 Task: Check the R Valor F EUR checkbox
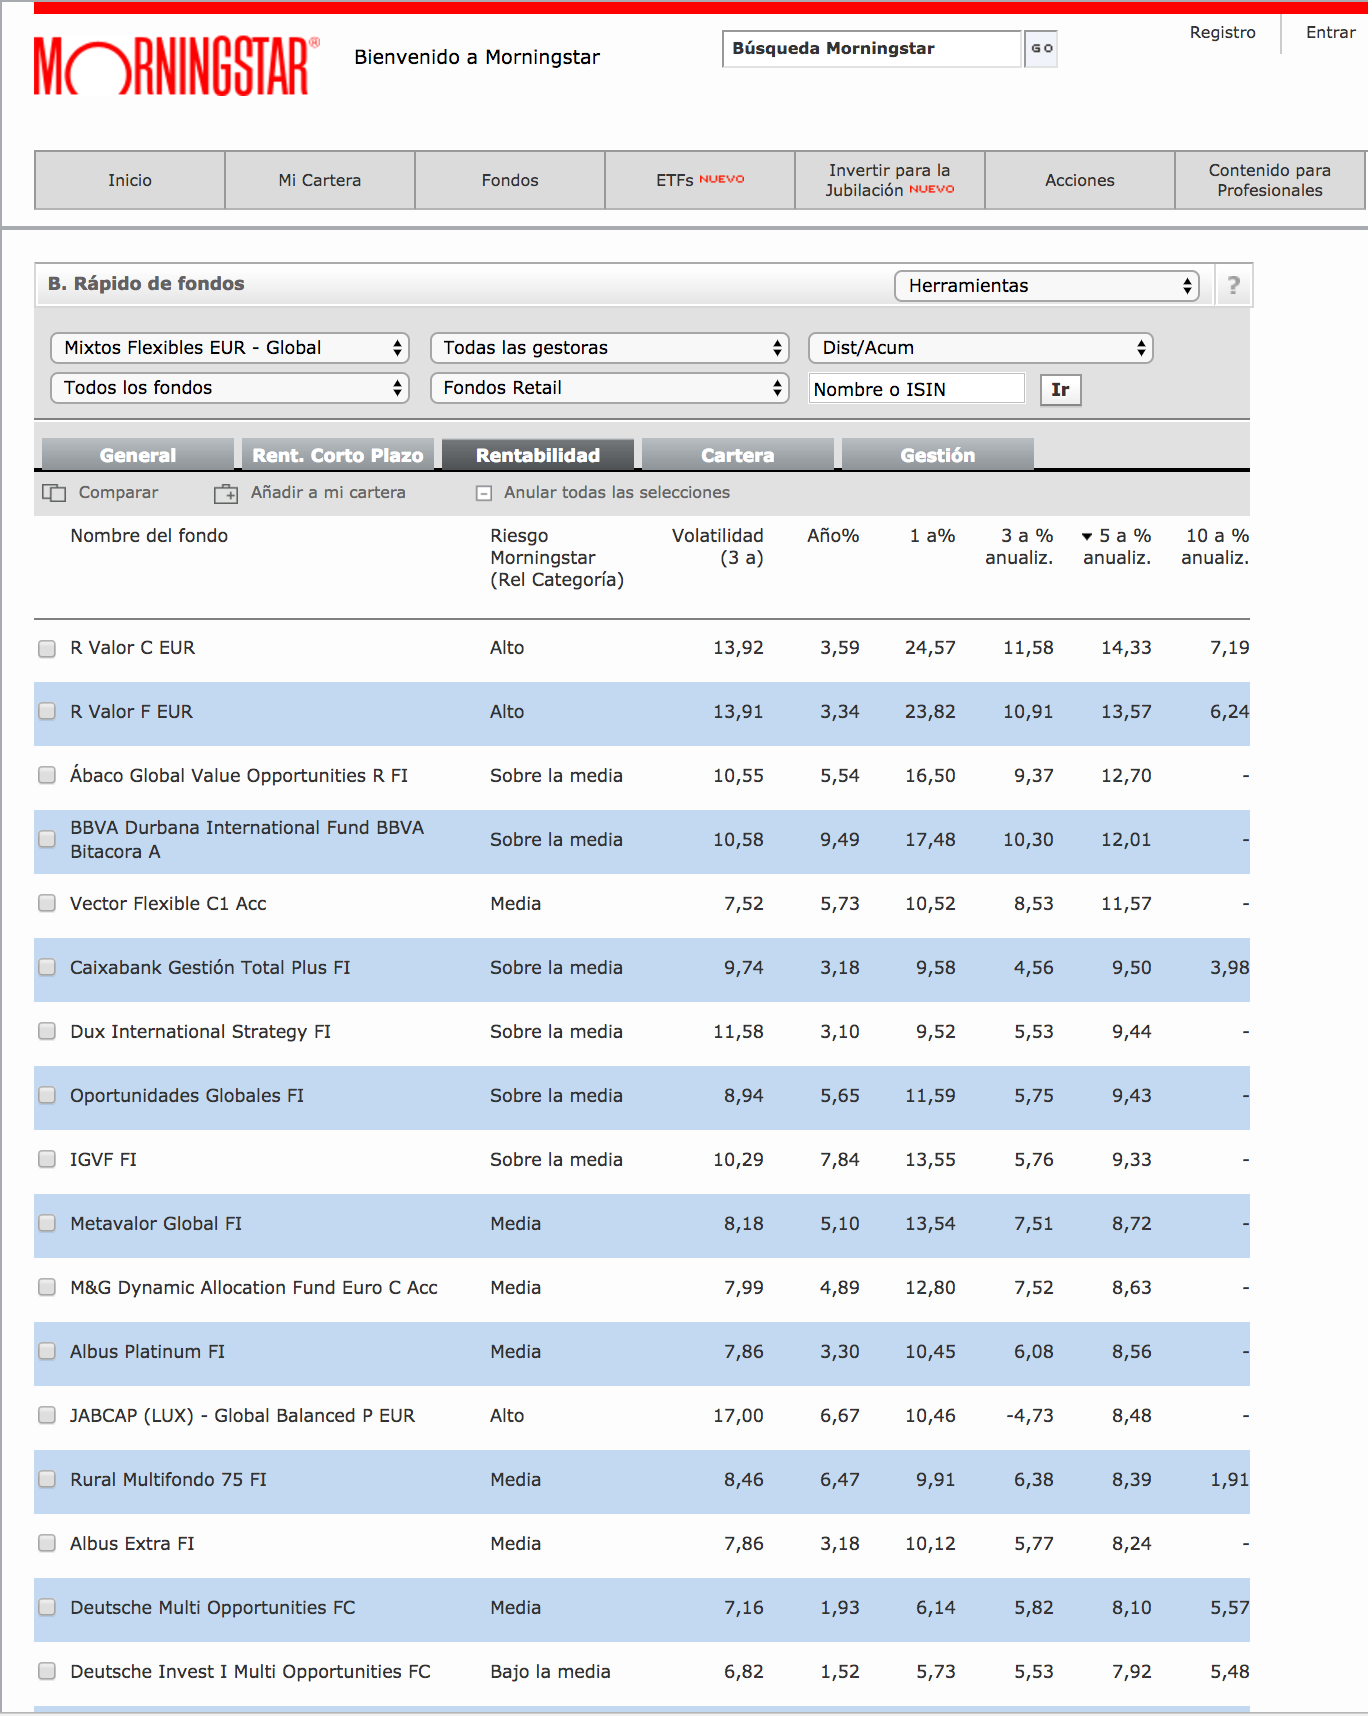click(47, 712)
